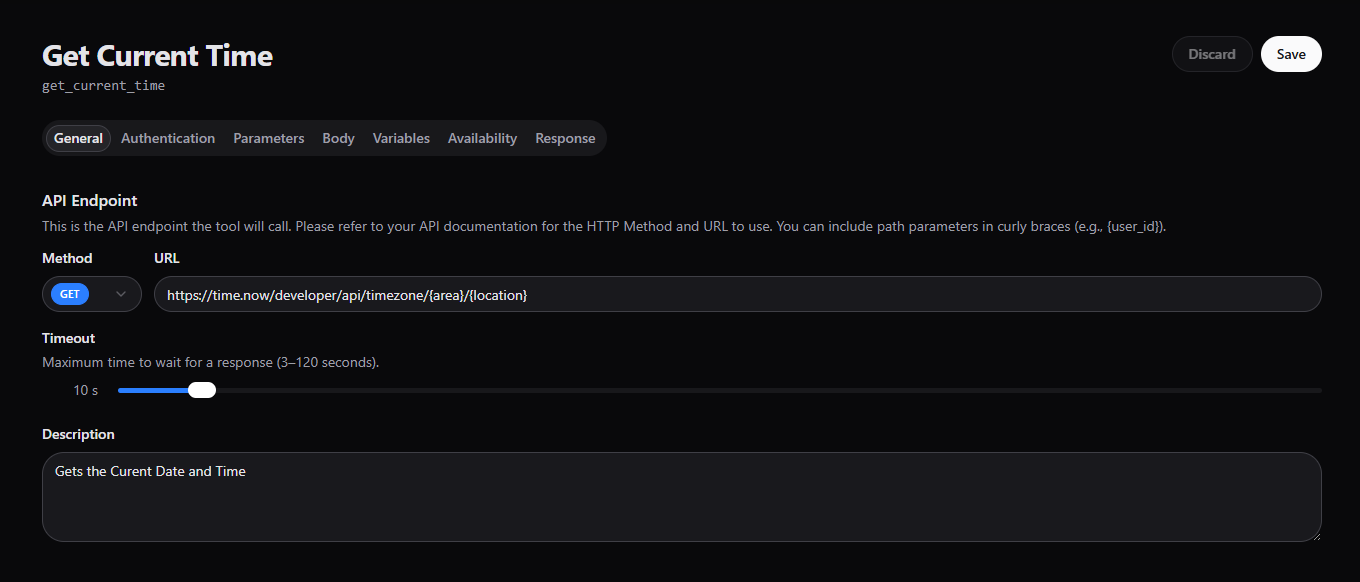Viewport: 1360px width, 582px height.
Task: Expand the Method dropdown chevron
Action: click(x=121, y=294)
